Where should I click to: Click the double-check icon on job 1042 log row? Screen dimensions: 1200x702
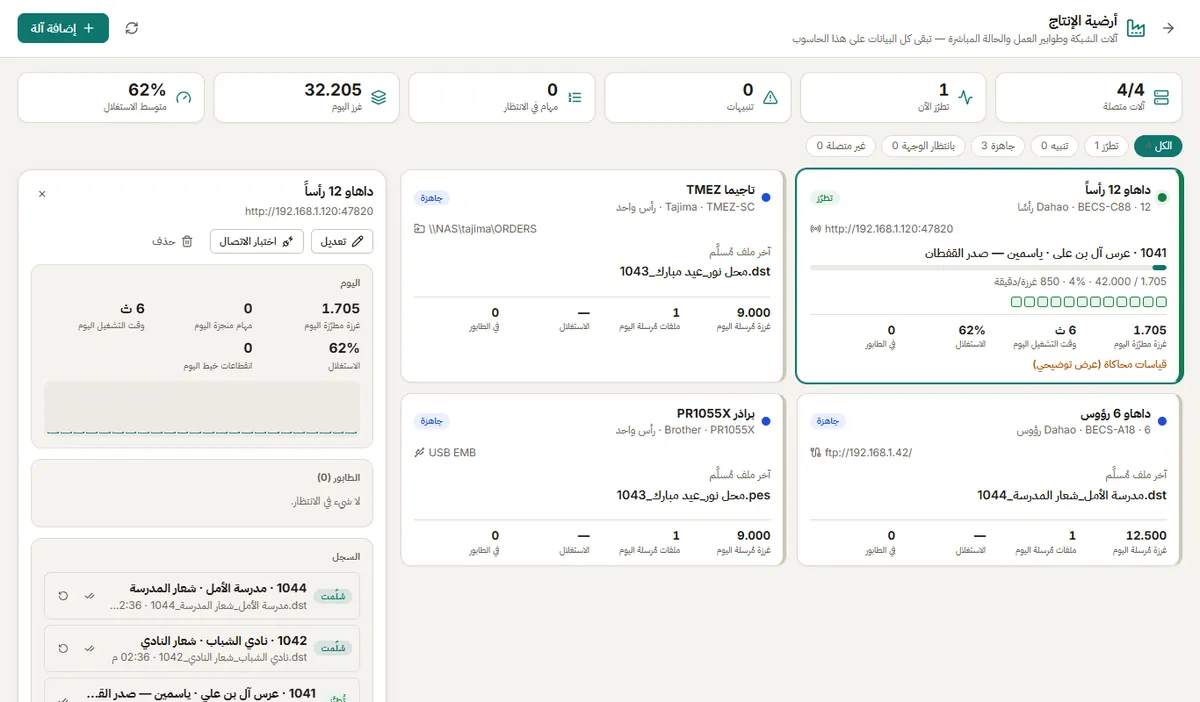(89, 648)
